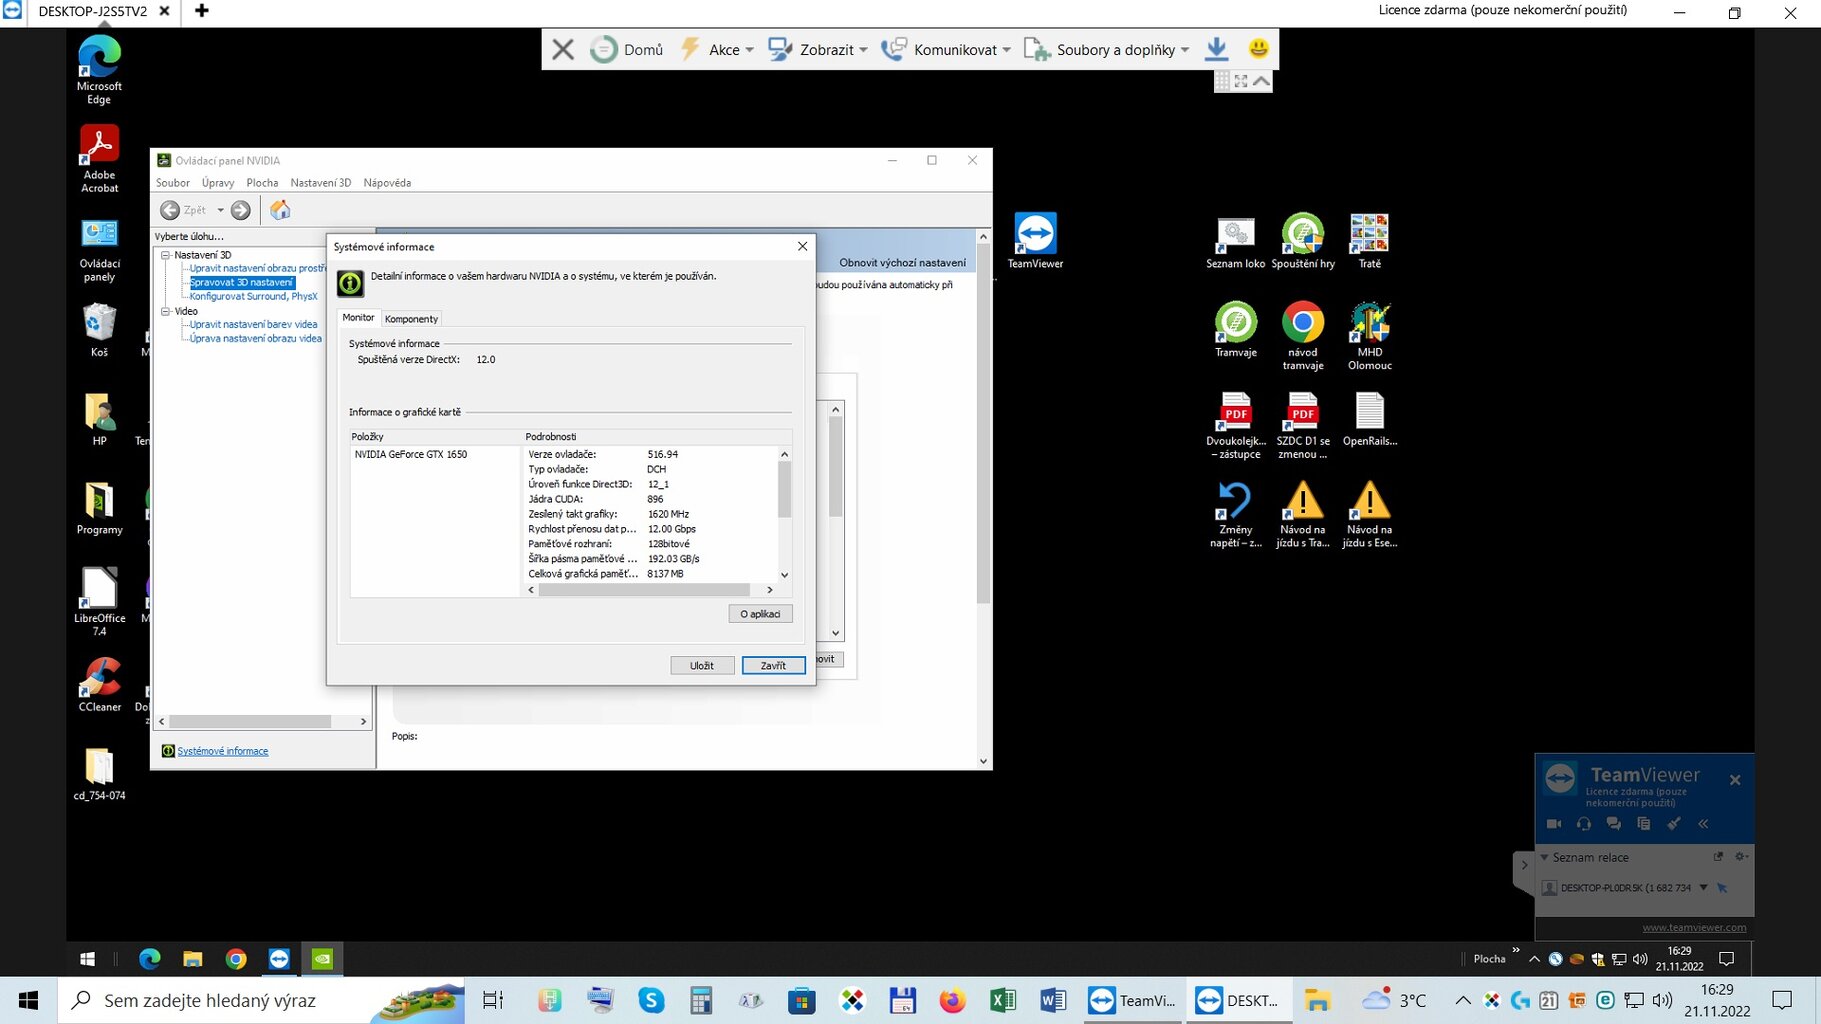Viewport: 1821px width, 1024px height.
Task: Click the TeamViewer video camera icon
Action: tap(1554, 824)
